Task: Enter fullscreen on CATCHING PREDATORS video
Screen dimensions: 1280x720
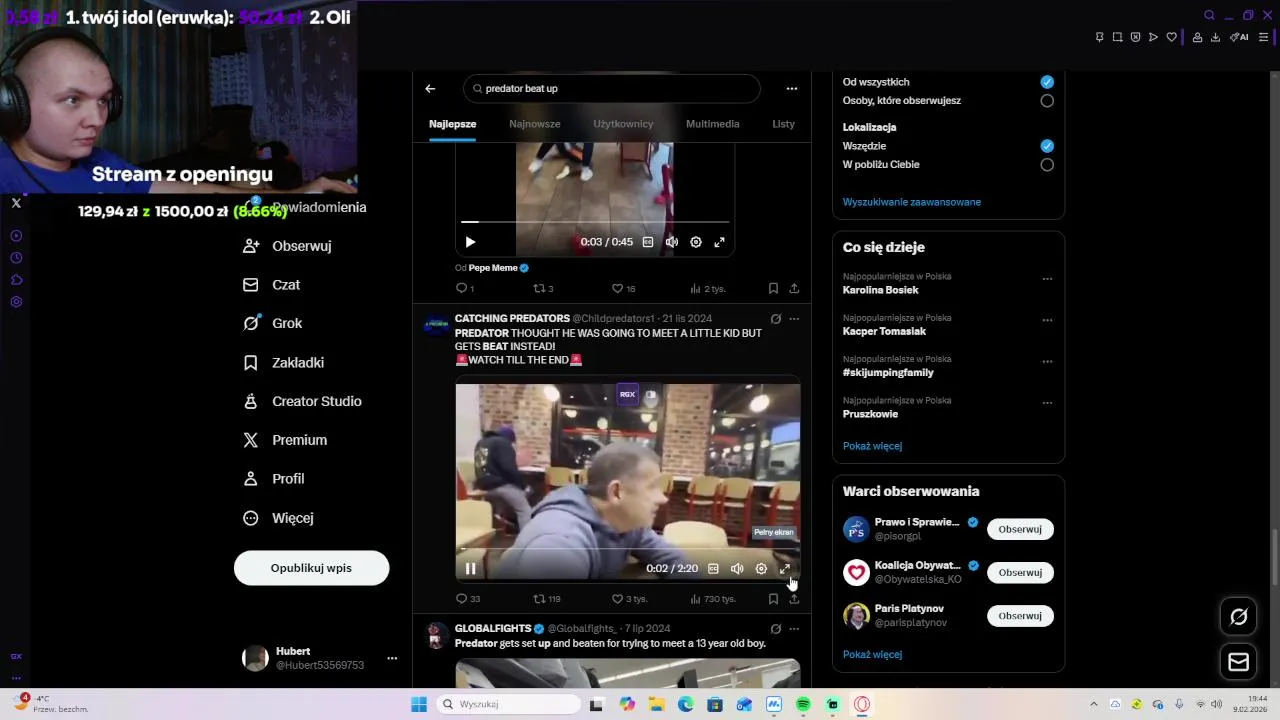Action: pyautogui.click(x=785, y=569)
